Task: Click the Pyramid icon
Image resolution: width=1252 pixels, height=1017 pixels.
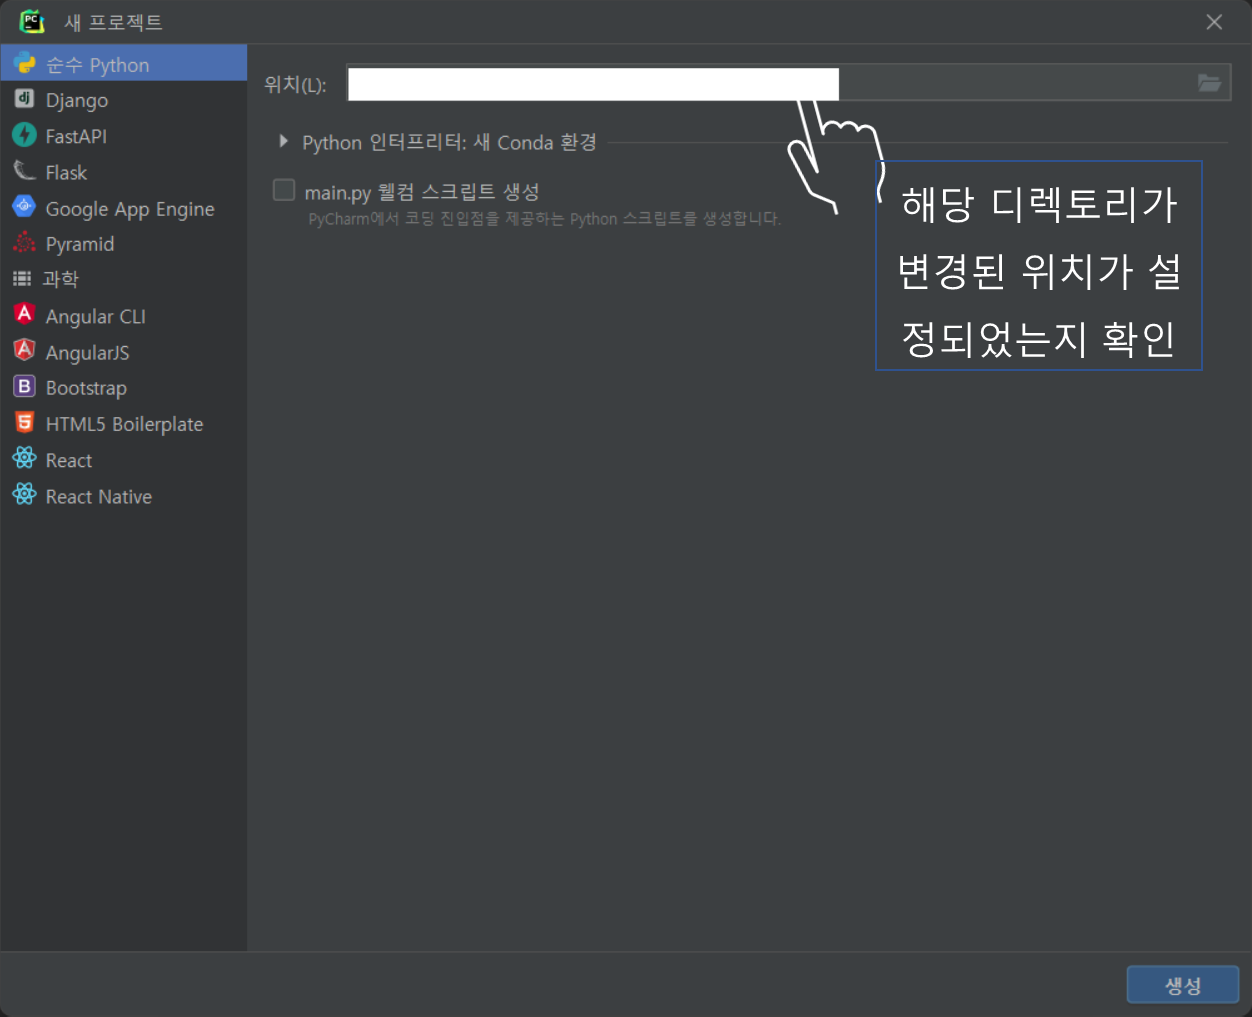Action: [x=24, y=242]
